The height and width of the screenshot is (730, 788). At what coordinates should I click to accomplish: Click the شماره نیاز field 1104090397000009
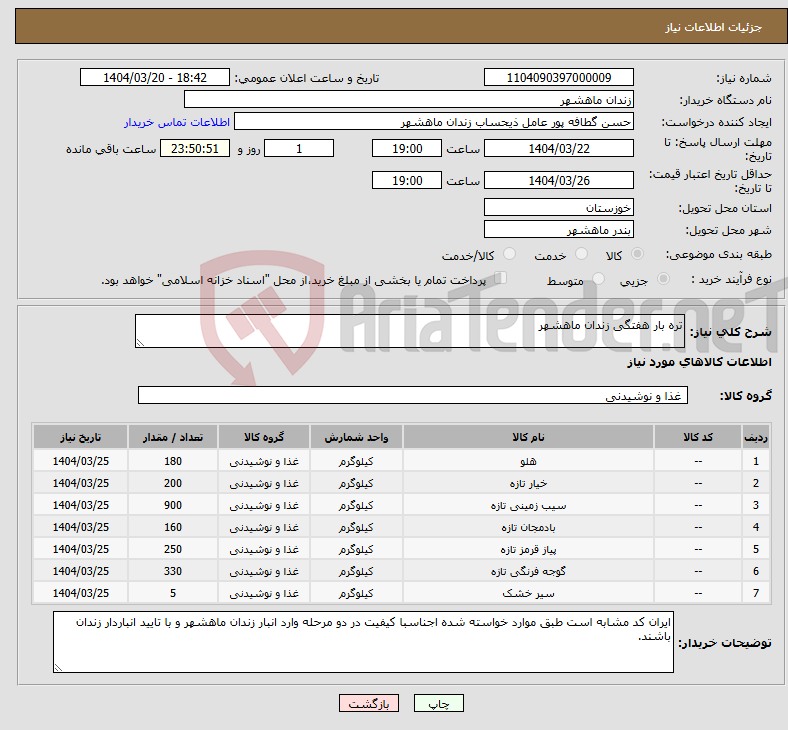click(x=558, y=77)
